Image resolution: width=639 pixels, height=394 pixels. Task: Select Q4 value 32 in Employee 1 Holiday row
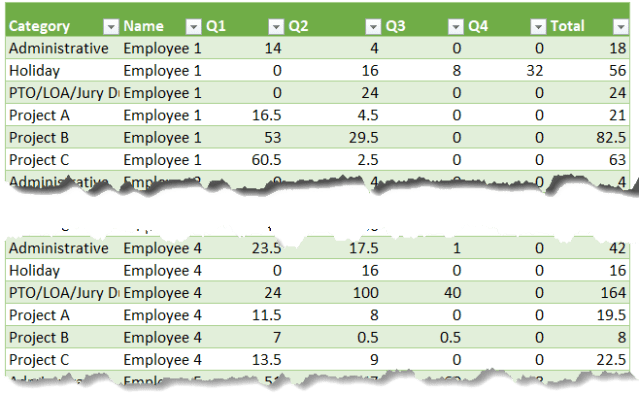(x=535, y=71)
